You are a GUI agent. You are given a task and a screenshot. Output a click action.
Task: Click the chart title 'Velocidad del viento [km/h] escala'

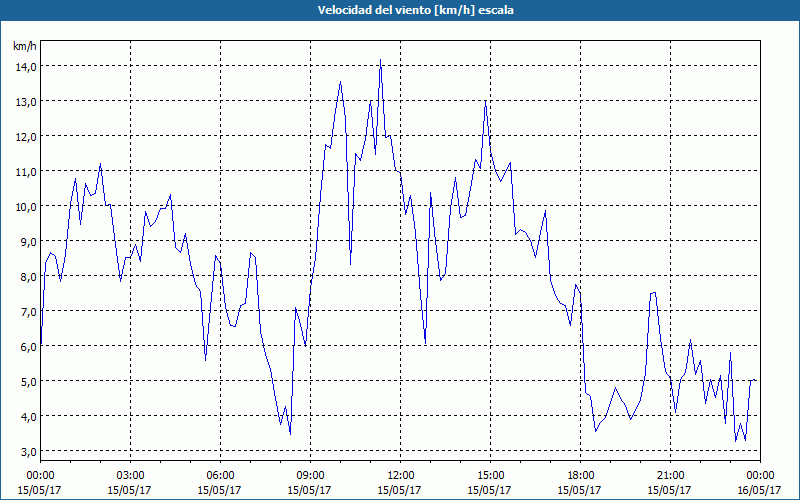coord(415,10)
